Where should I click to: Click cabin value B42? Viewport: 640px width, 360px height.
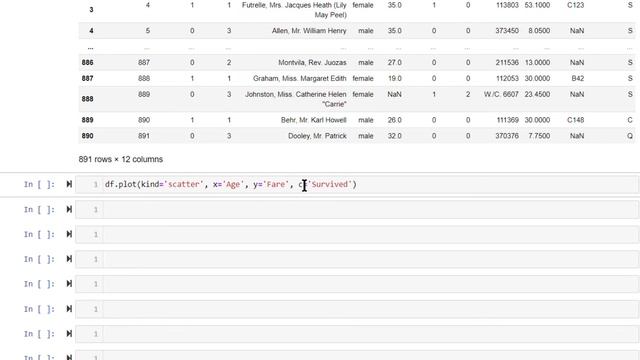click(578, 78)
